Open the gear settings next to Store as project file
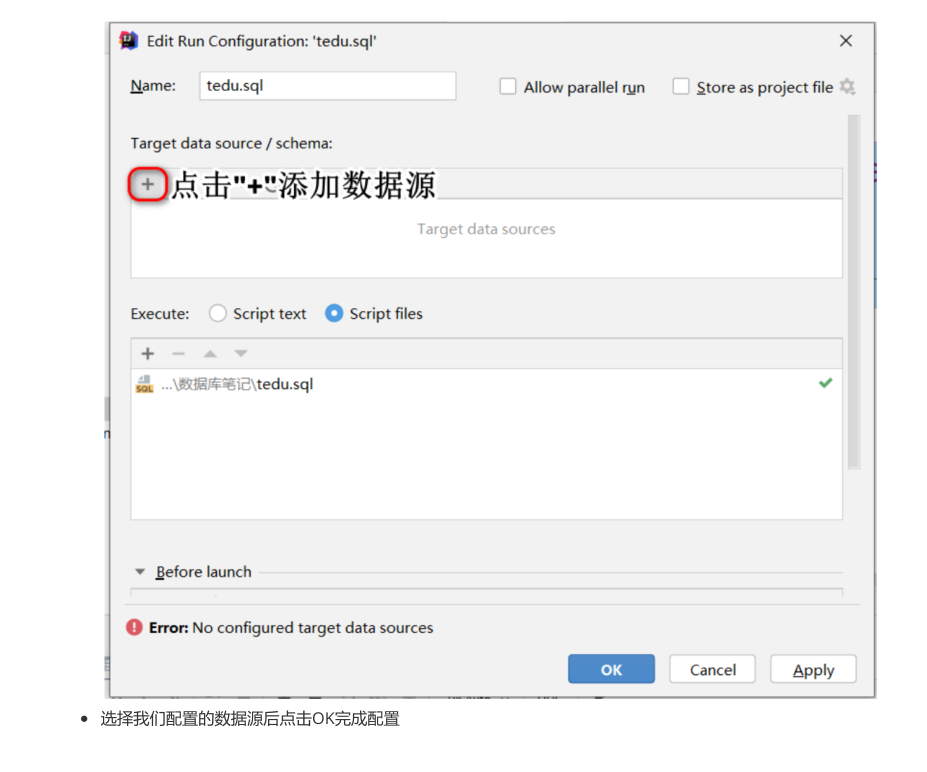The width and height of the screenshot is (927, 772). click(848, 87)
